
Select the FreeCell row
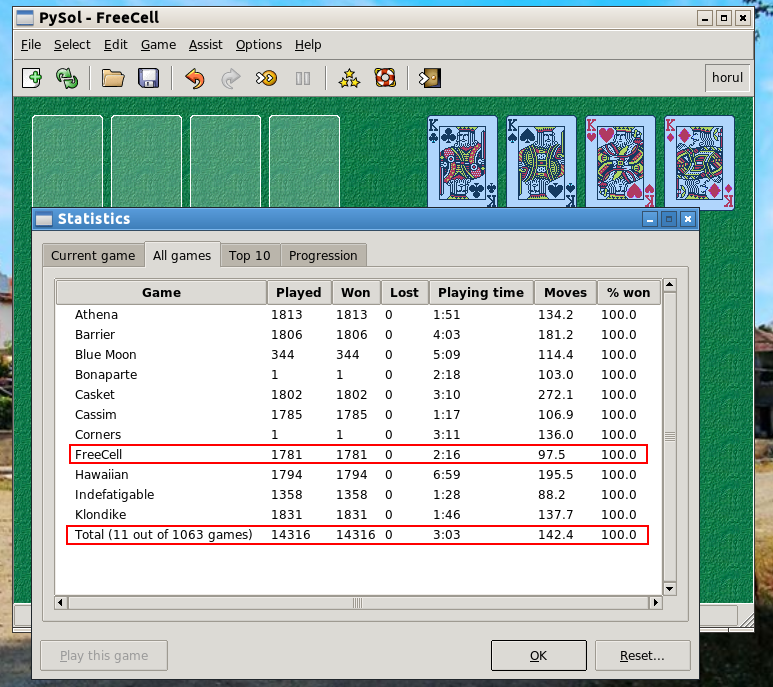pos(358,454)
